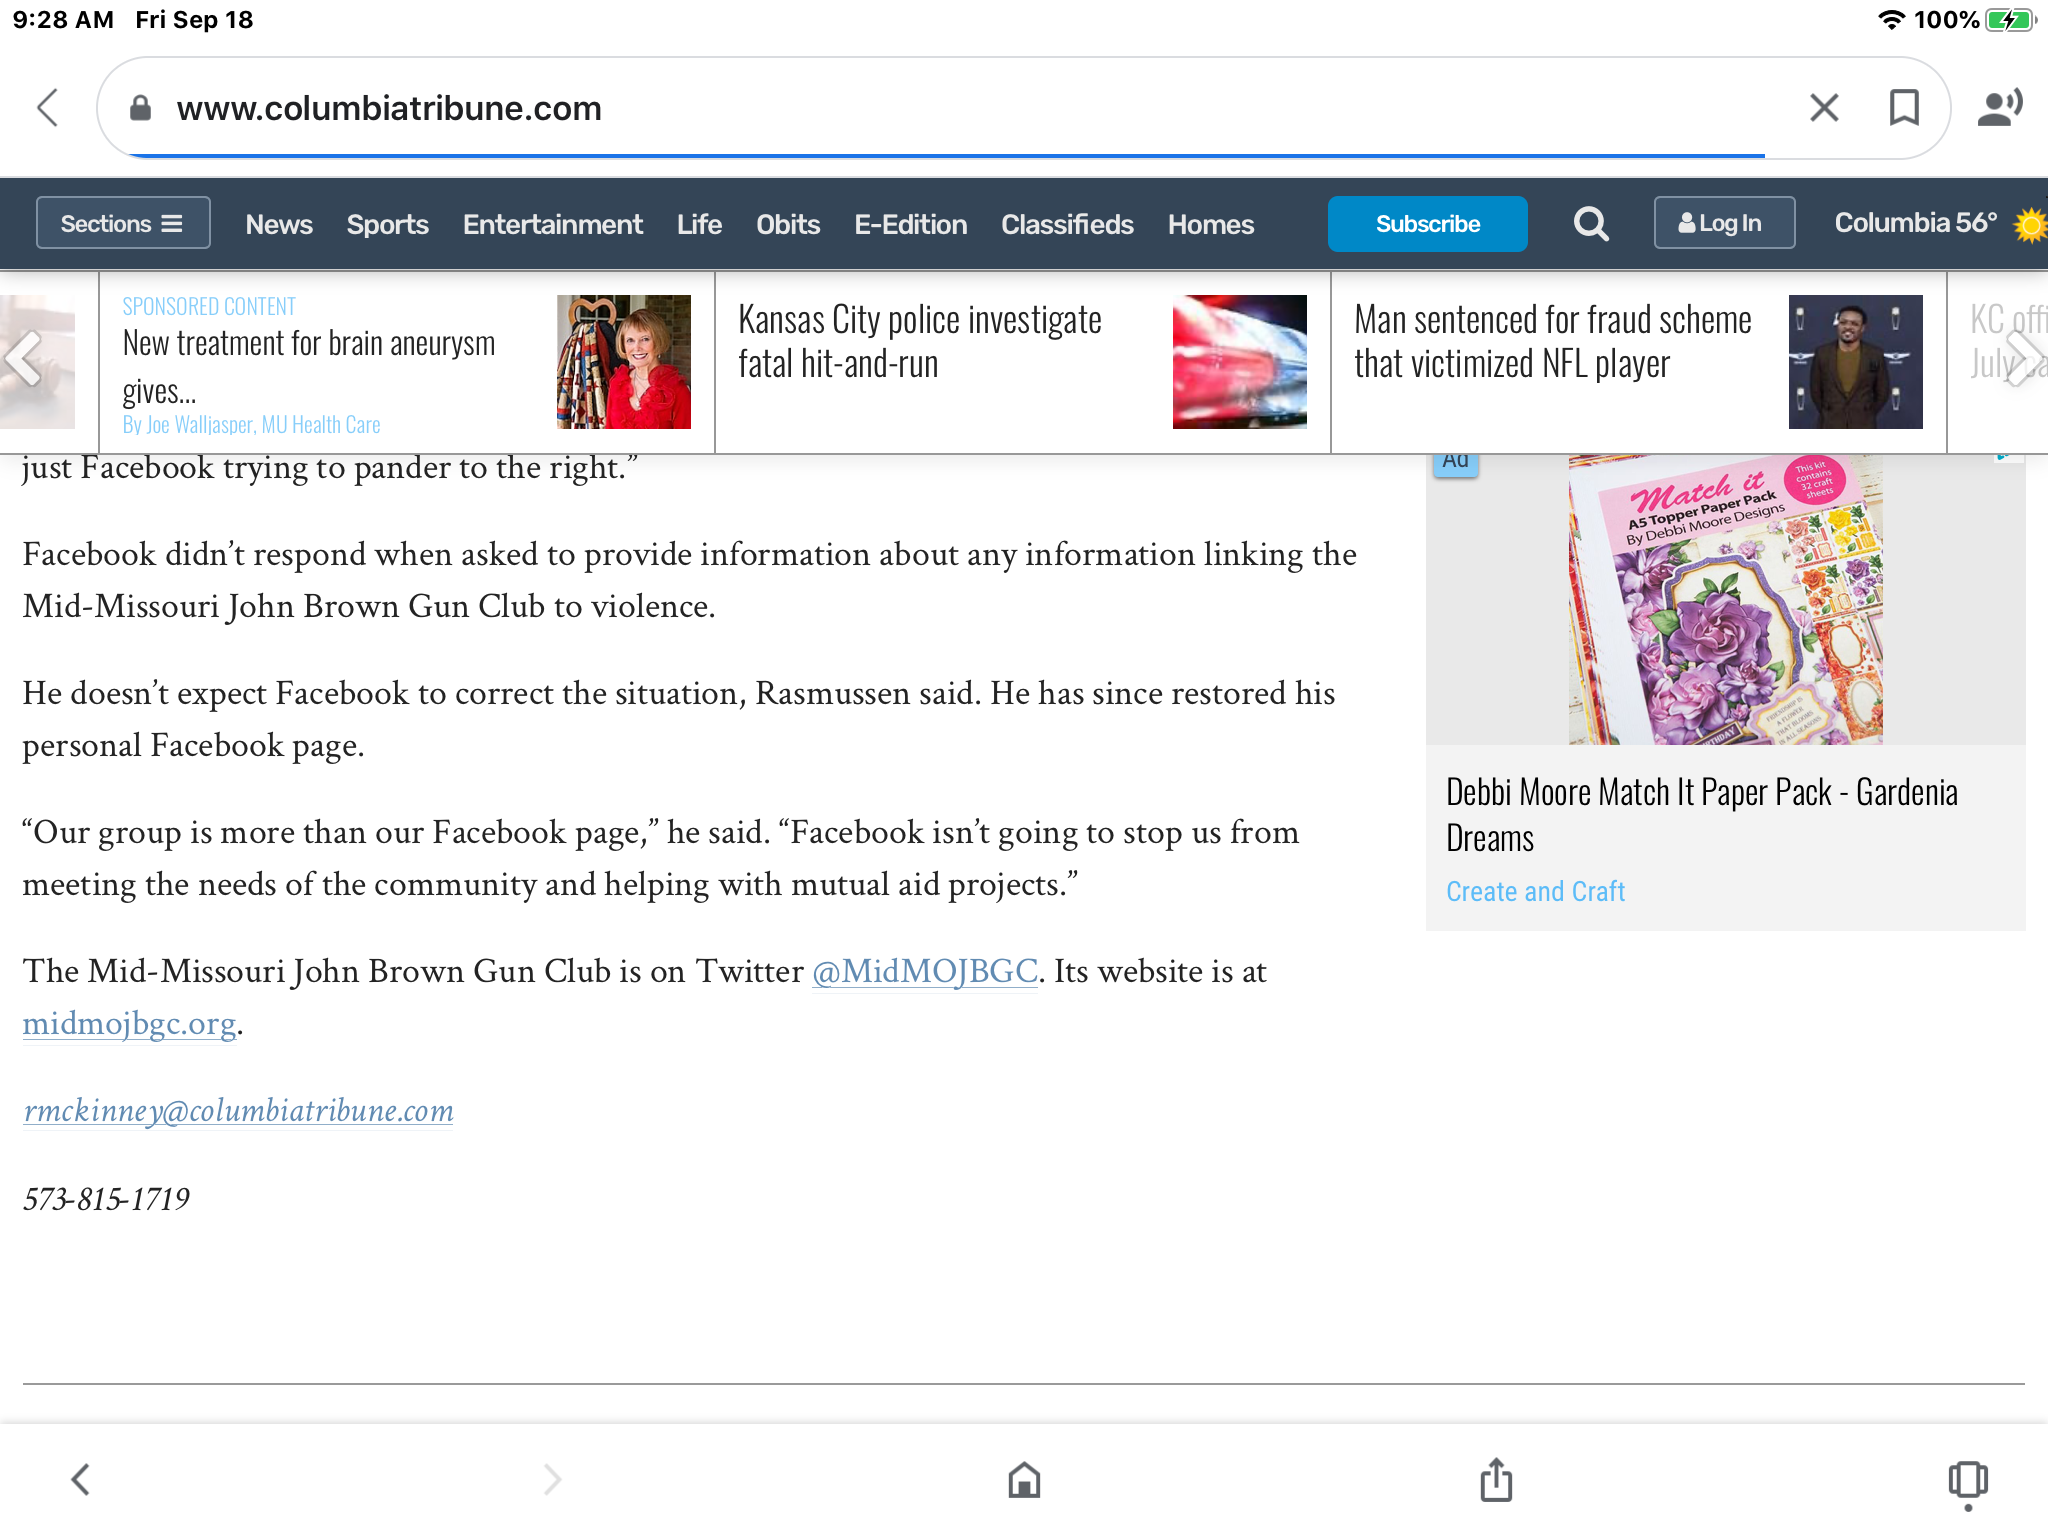Tap the lock icon in the address bar
2048x1536 pixels.
140,108
